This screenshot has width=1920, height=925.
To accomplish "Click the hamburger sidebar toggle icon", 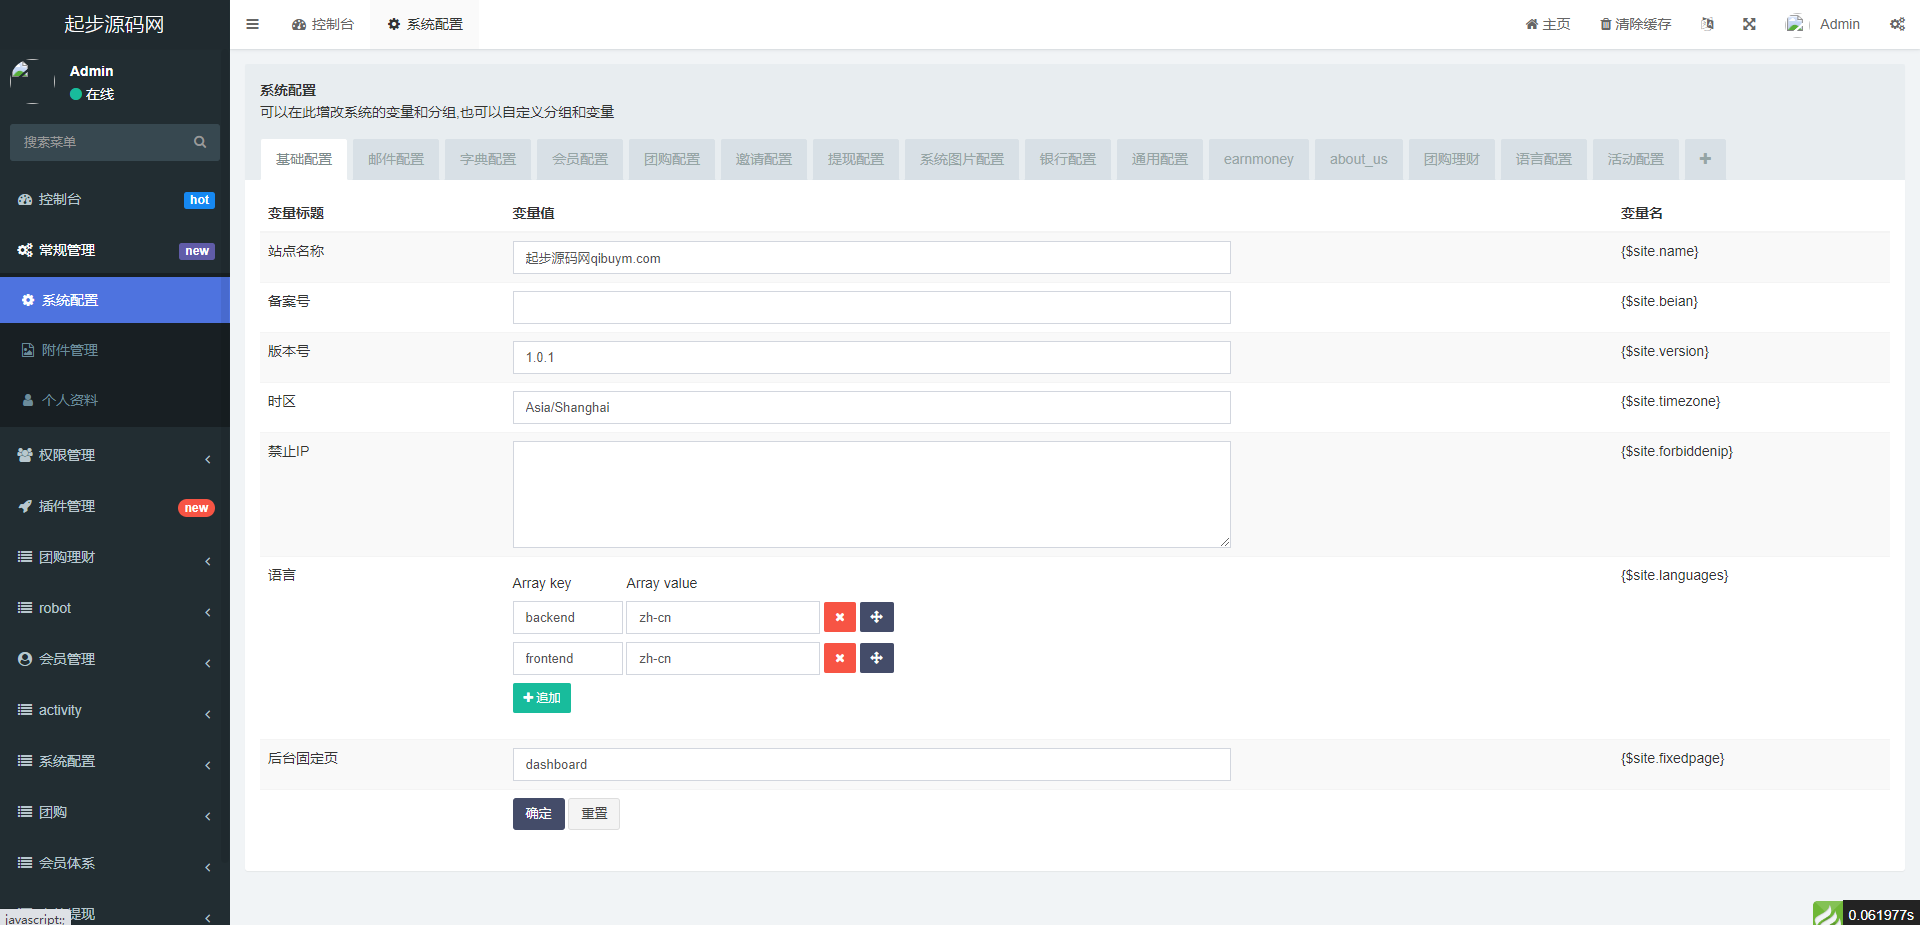I will coord(253,24).
